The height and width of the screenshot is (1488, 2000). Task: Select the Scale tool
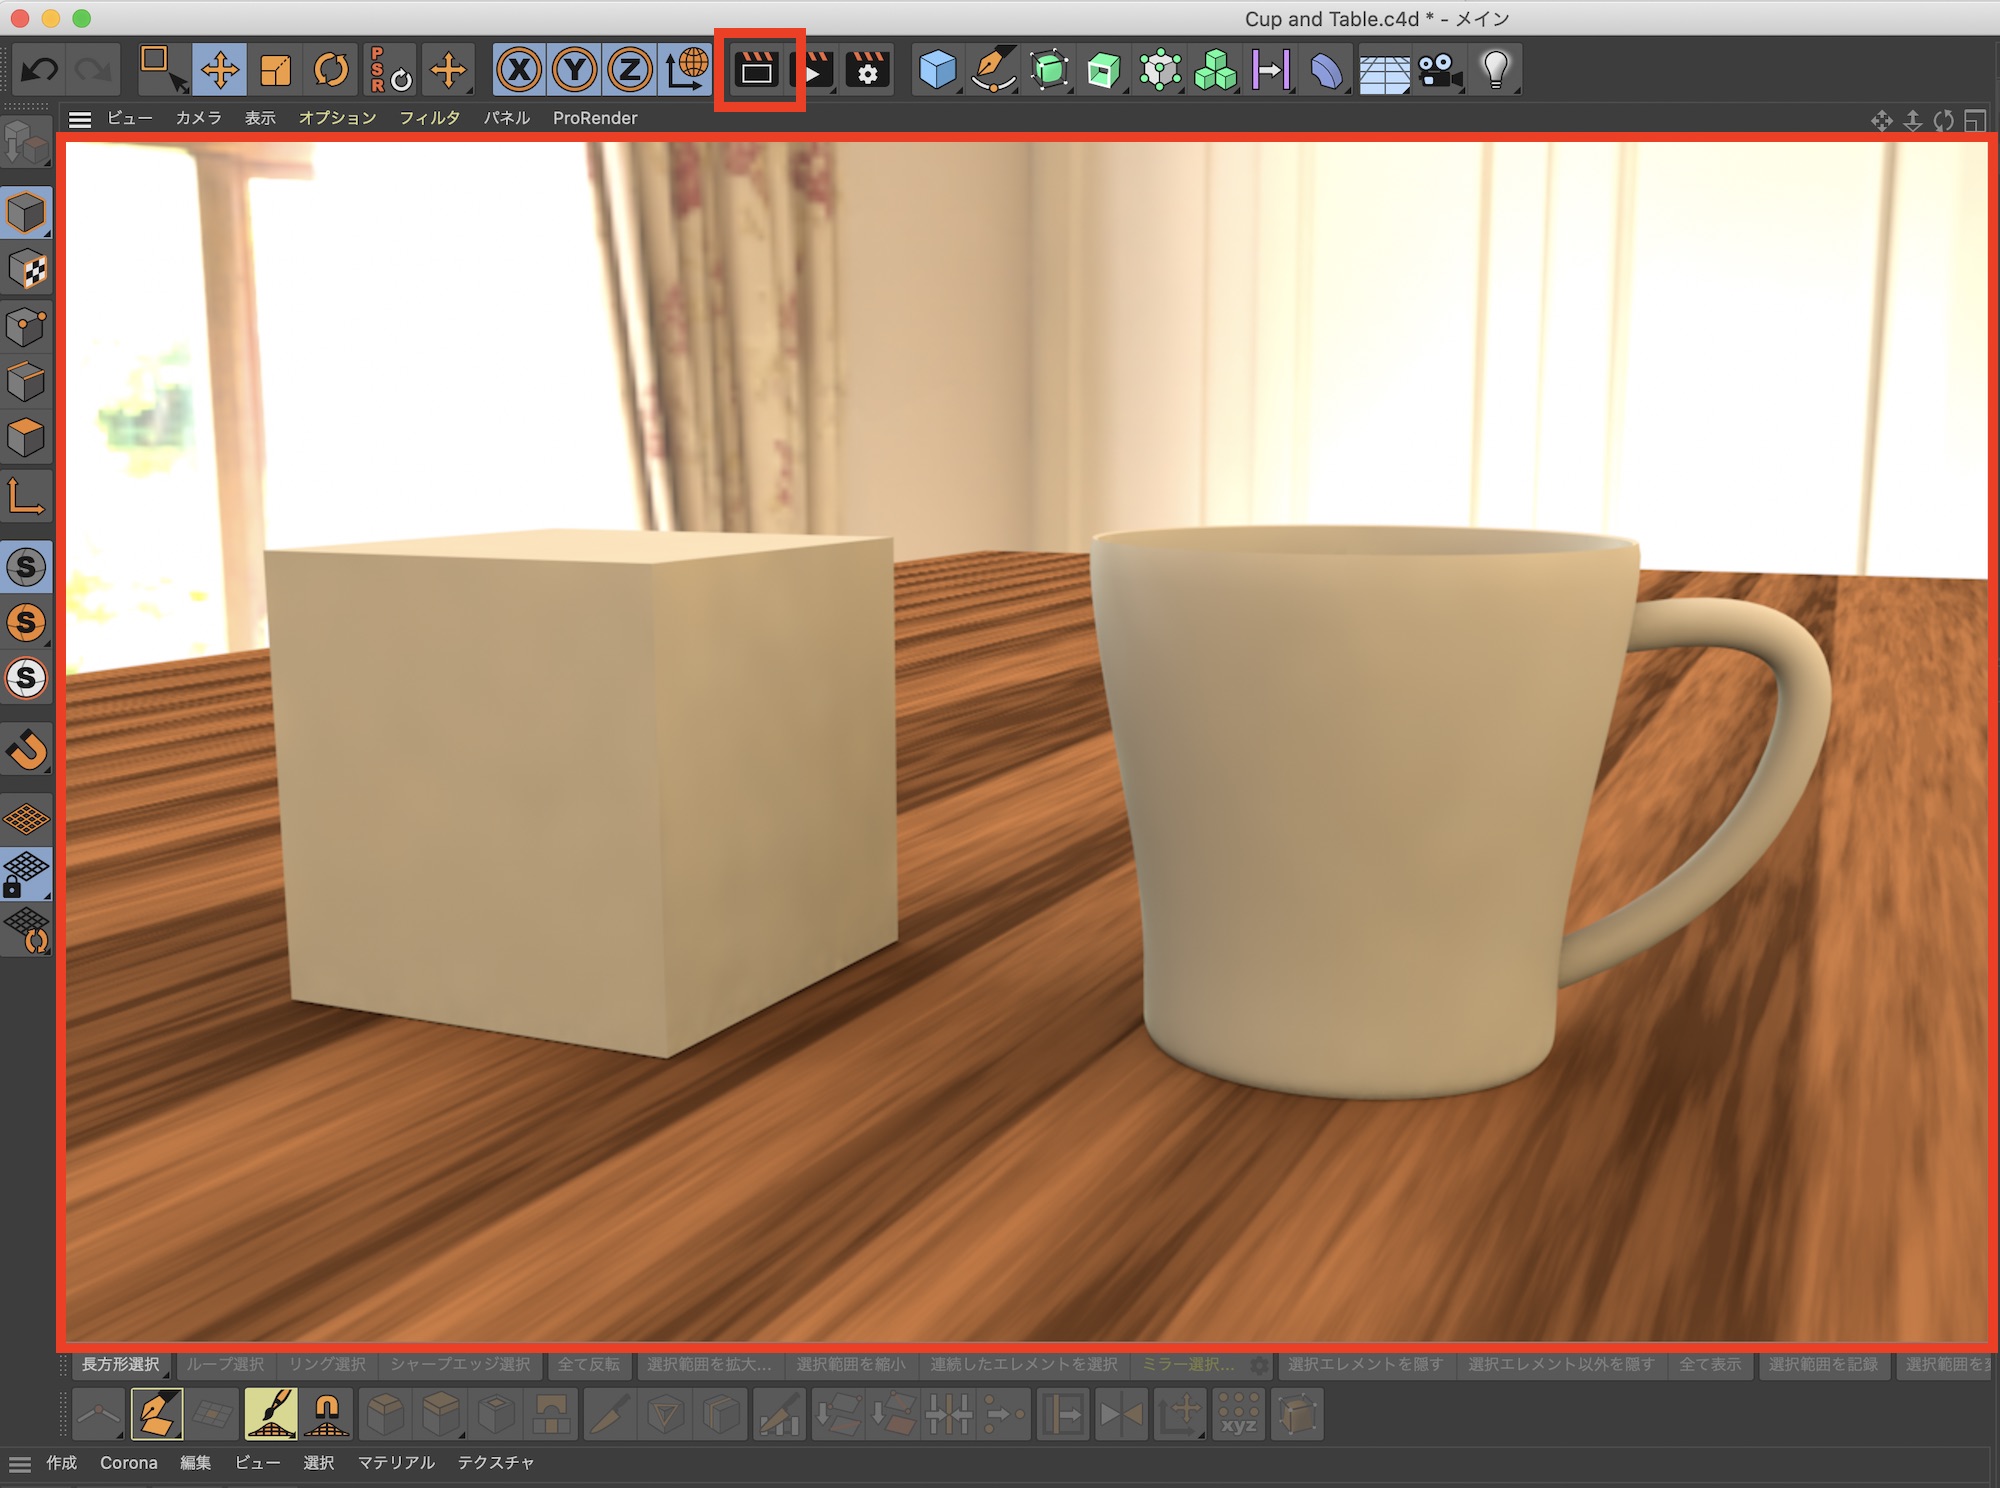tap(275, 70)
